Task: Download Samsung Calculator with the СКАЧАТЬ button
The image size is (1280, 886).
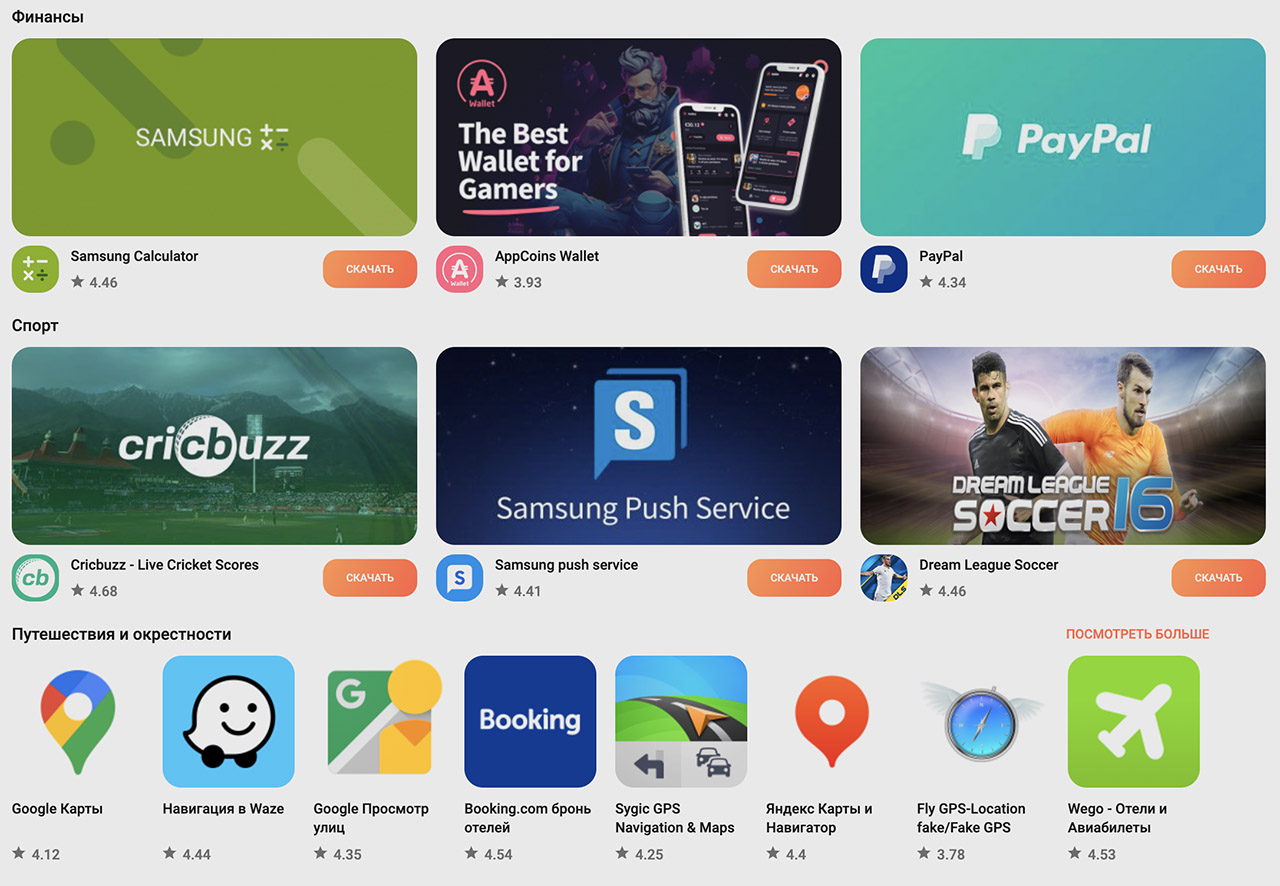Action: point(370,269)
